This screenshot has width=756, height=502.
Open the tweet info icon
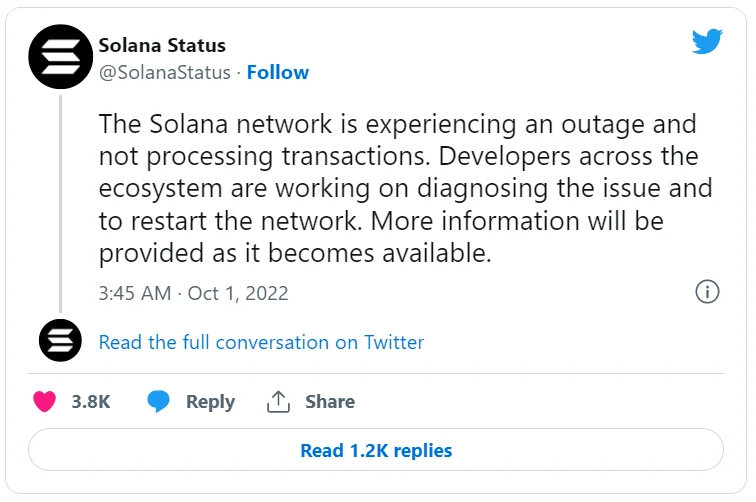click(x=706, y=292)
